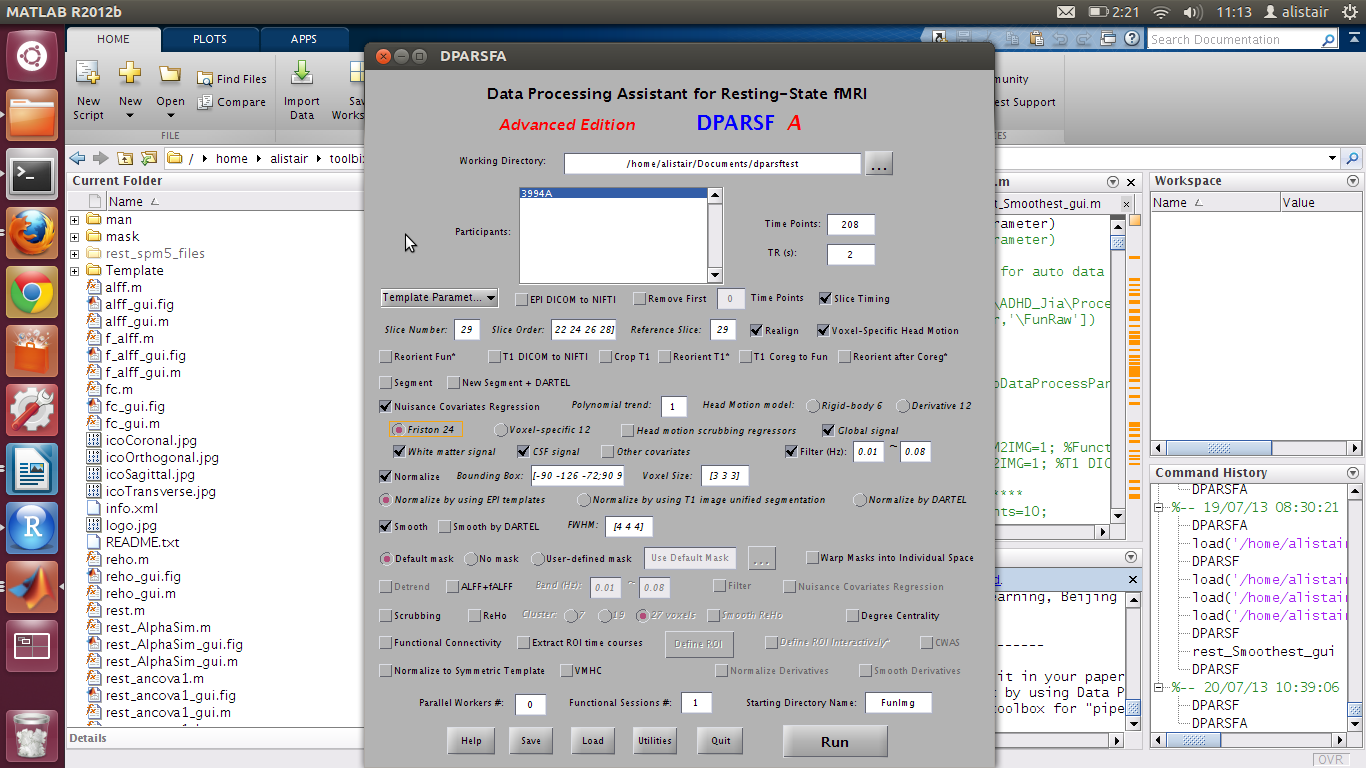Select Normalize by DARTEL radio button
This screenshot has width=1366, height=768.
(860, 499)
